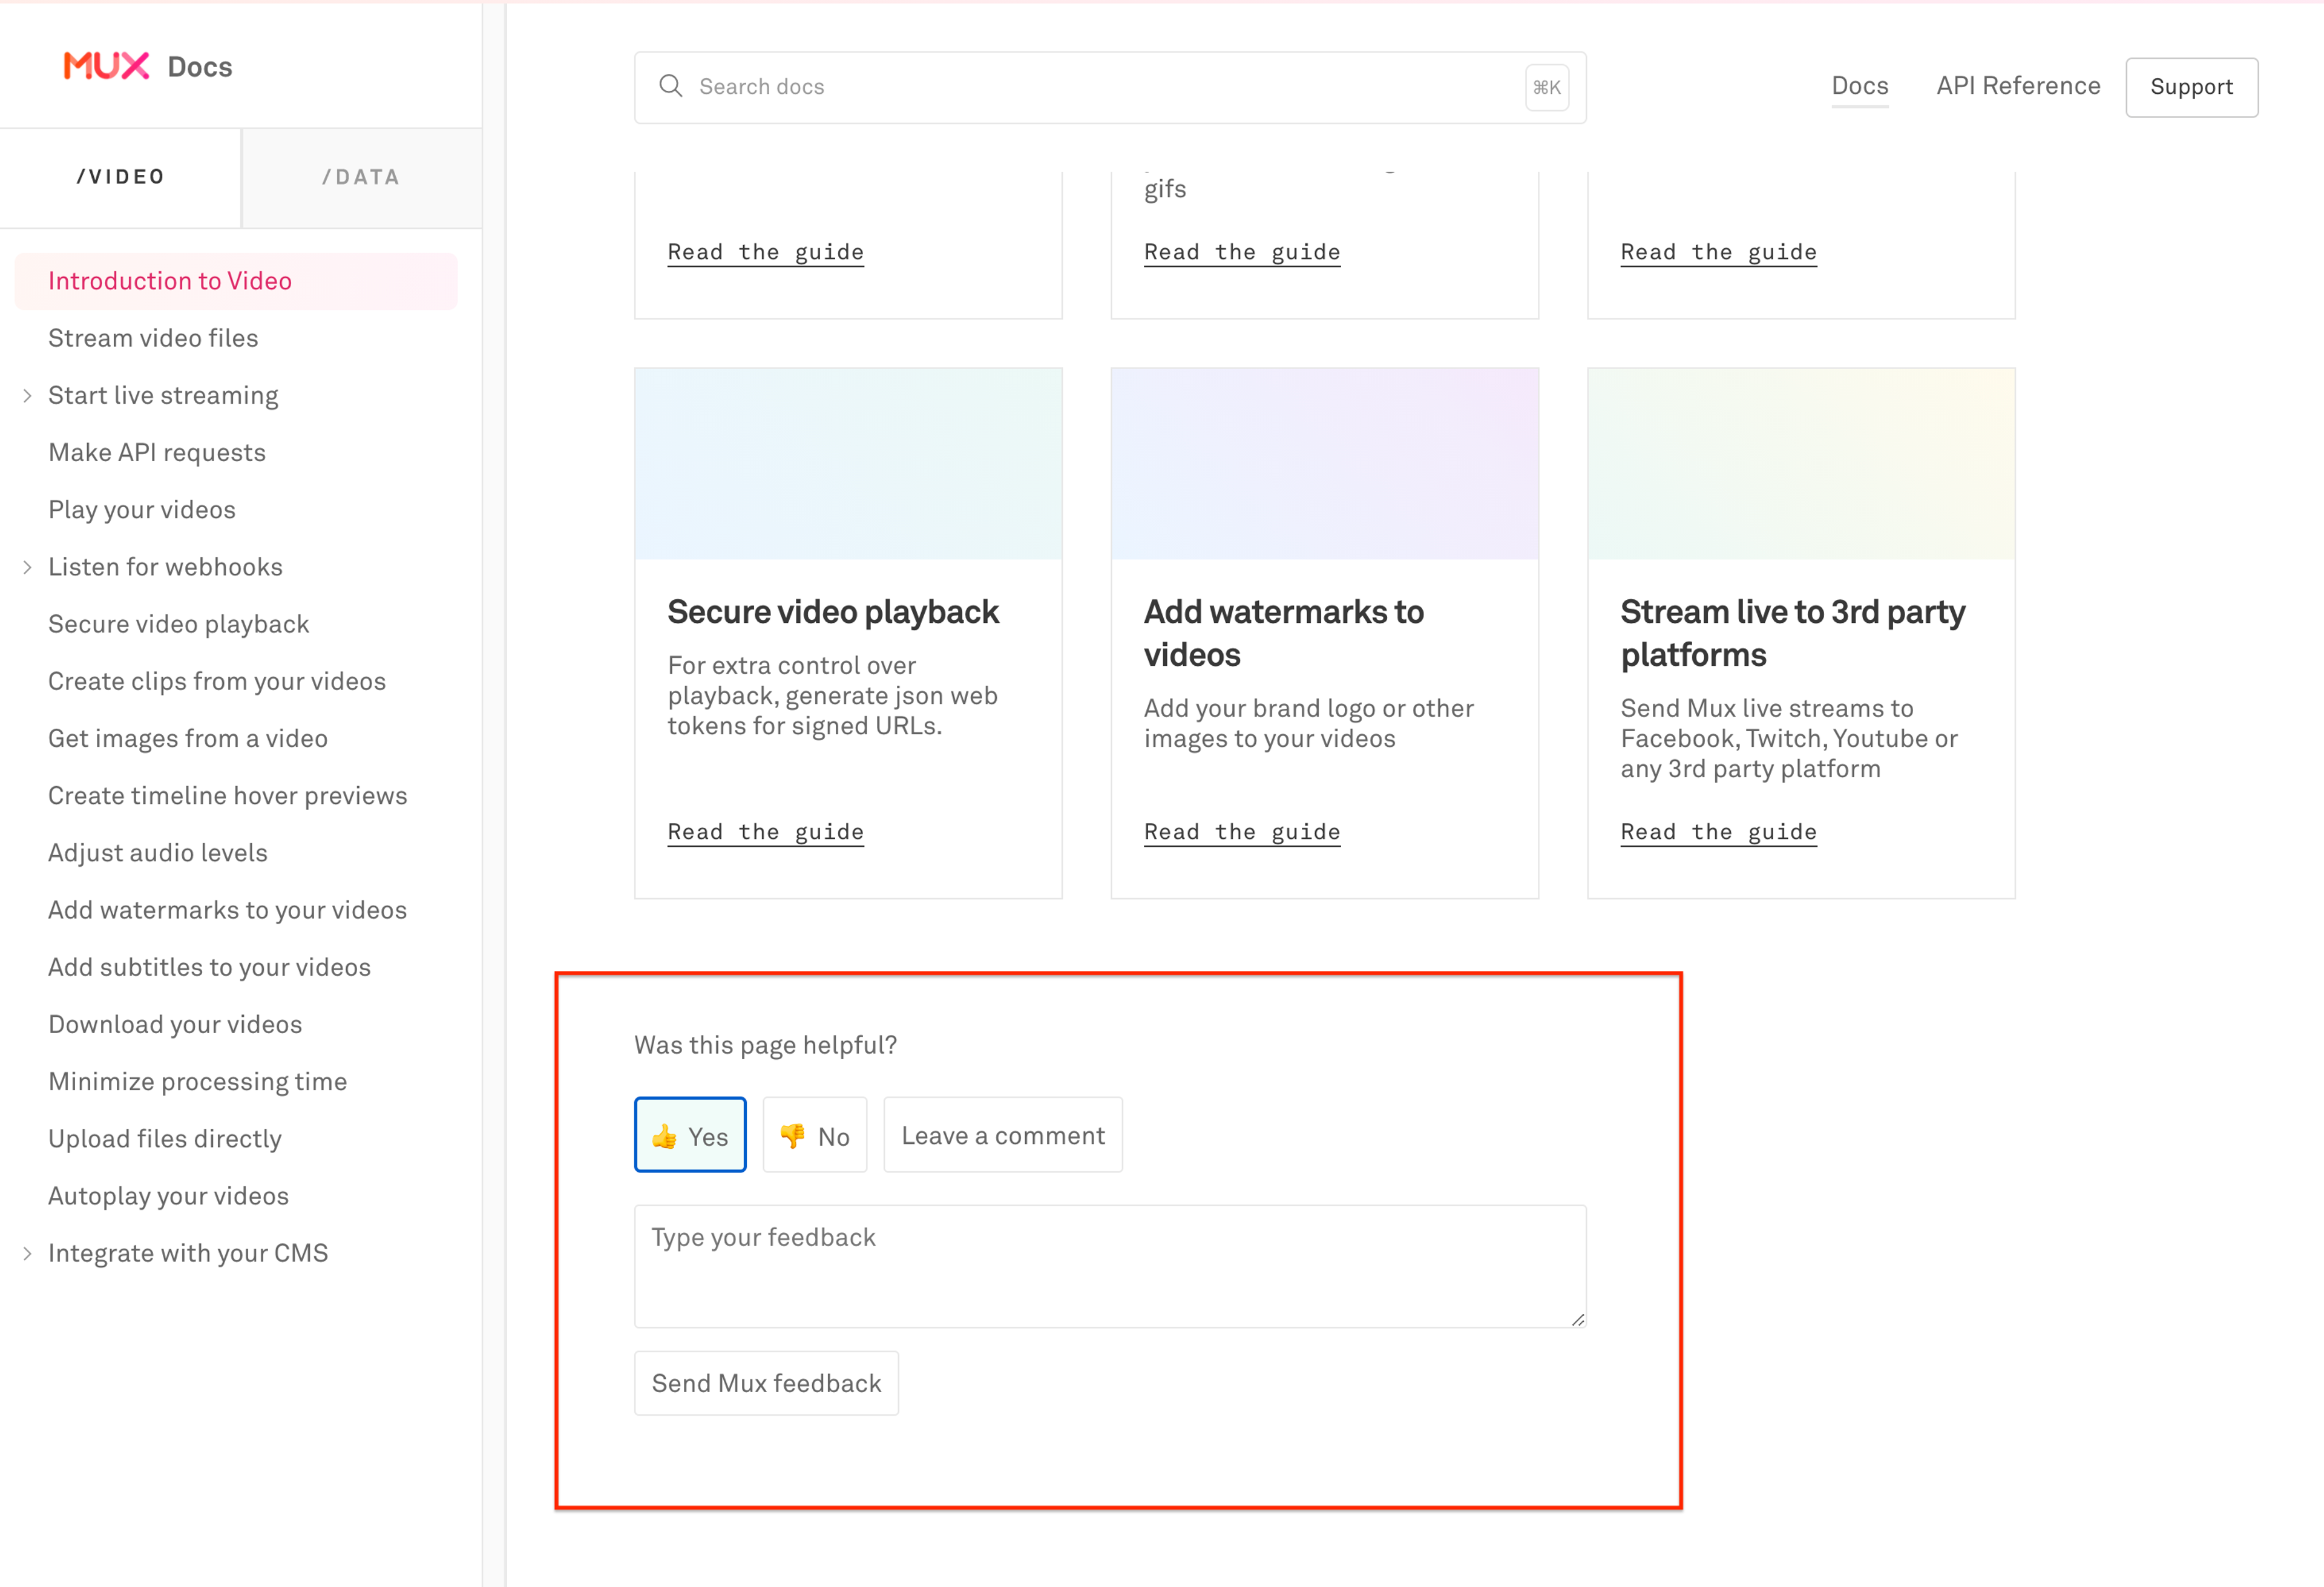2324x1587 pixels.
Task: Expand the Integrate with your CMS section
Action: coord(27,1253)
